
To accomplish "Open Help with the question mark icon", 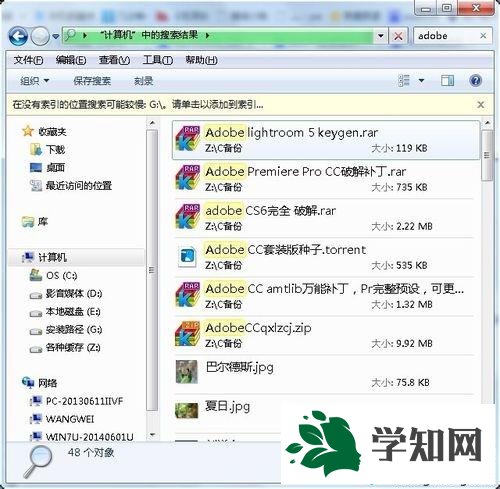I will [475, 80].
